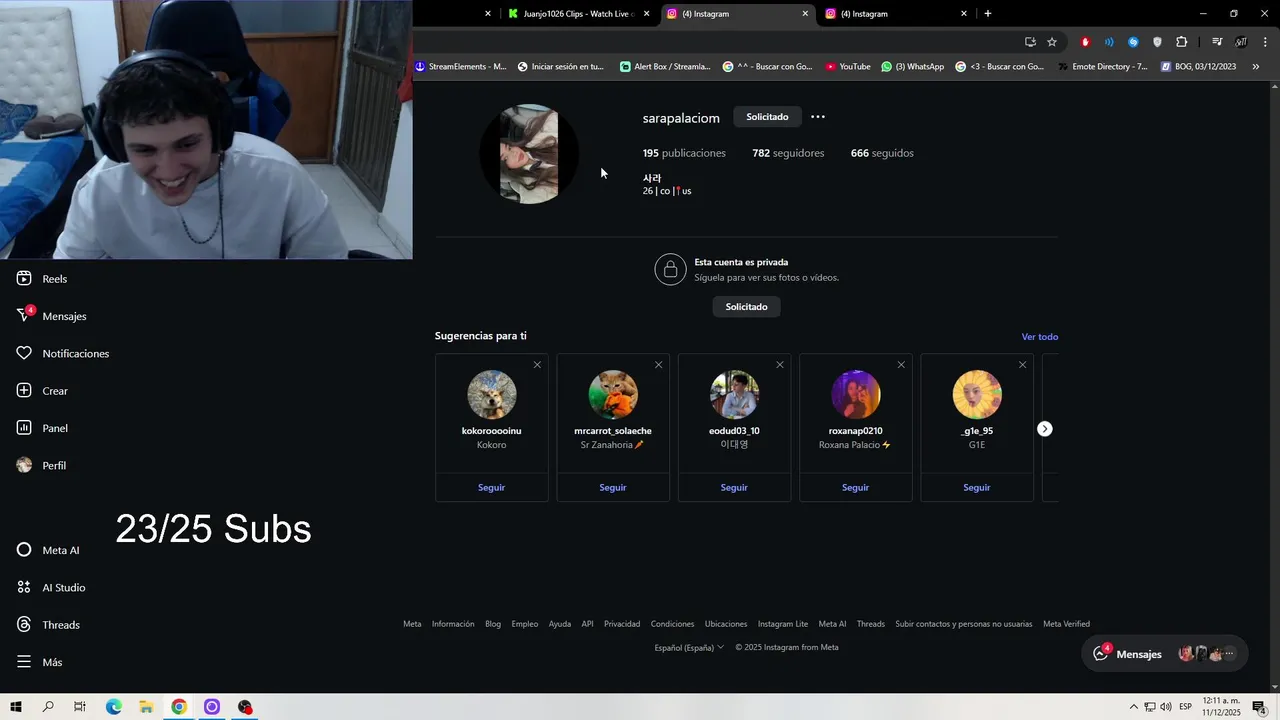Open Windows notification center
The width and height of the screenshot is (1280, 720).
[x=1259, y=707]
